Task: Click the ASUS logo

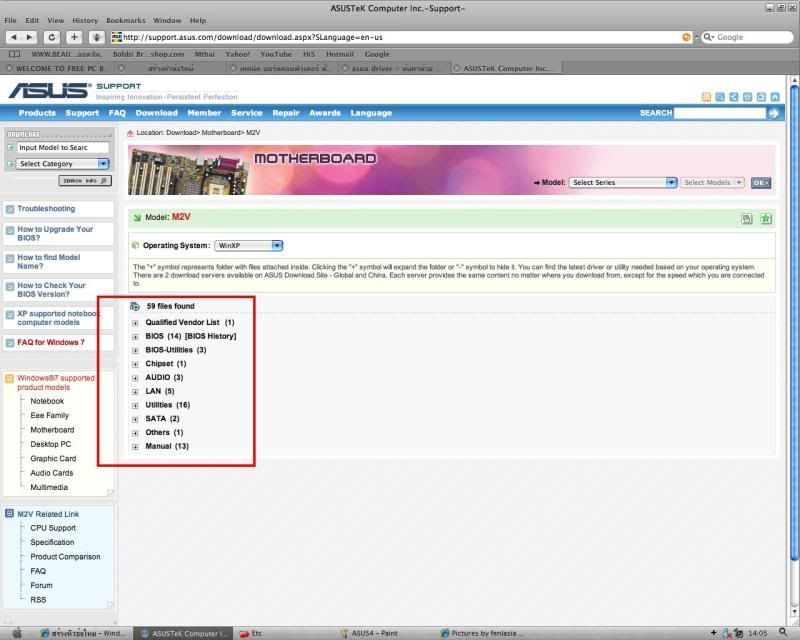Action: pyautogui.click(x=49, y=90)
